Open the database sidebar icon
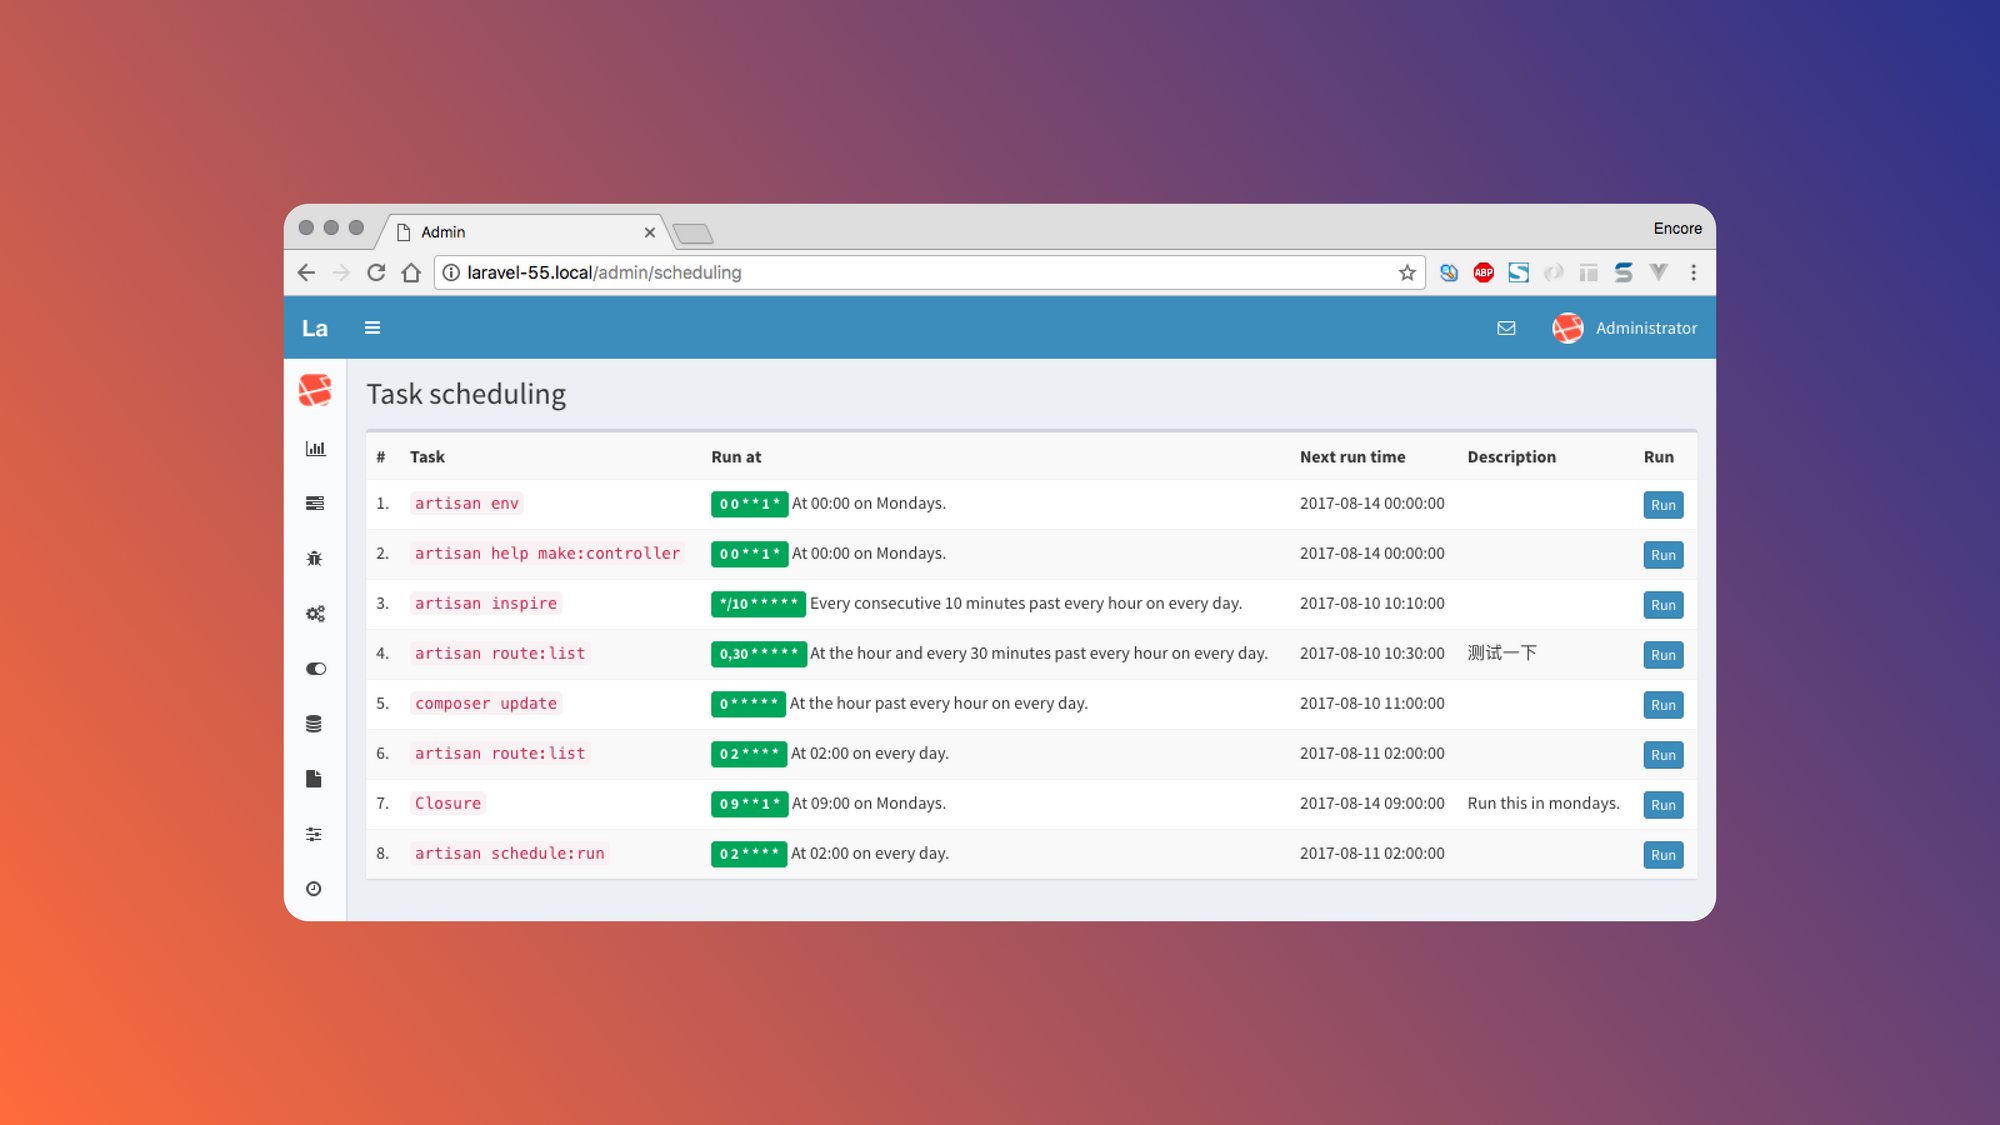This screenshot has height=1125, width=2000. (x=314, y=724)
